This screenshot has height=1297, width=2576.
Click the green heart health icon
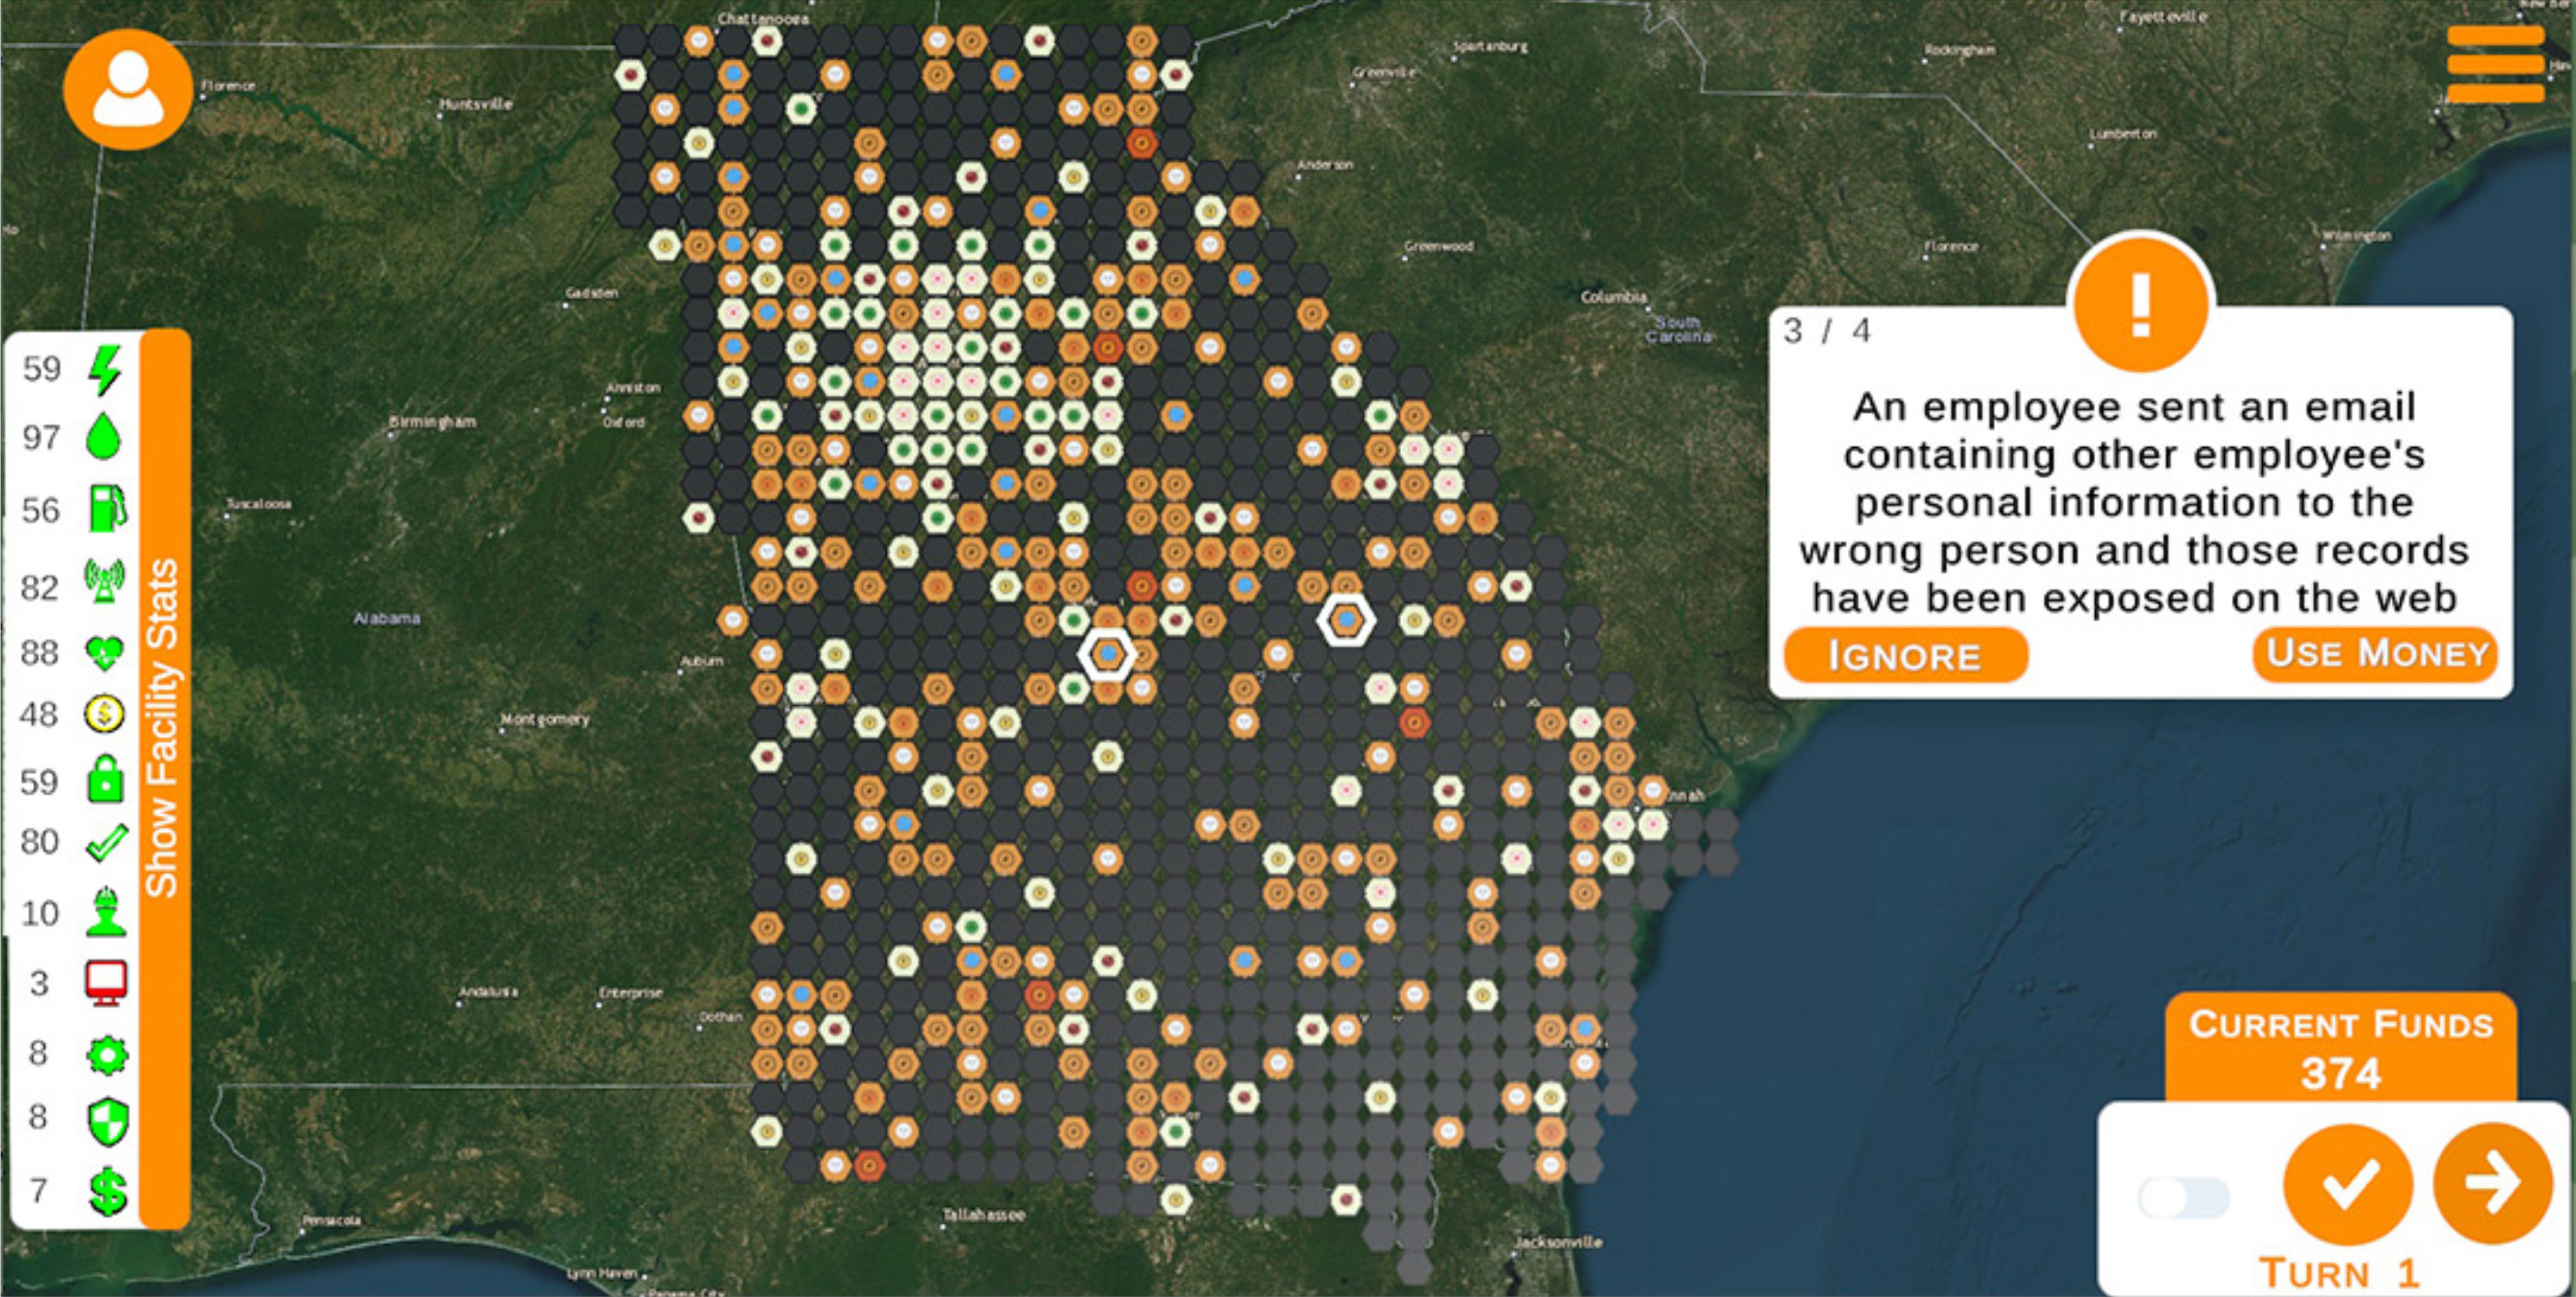coord(105,653)
